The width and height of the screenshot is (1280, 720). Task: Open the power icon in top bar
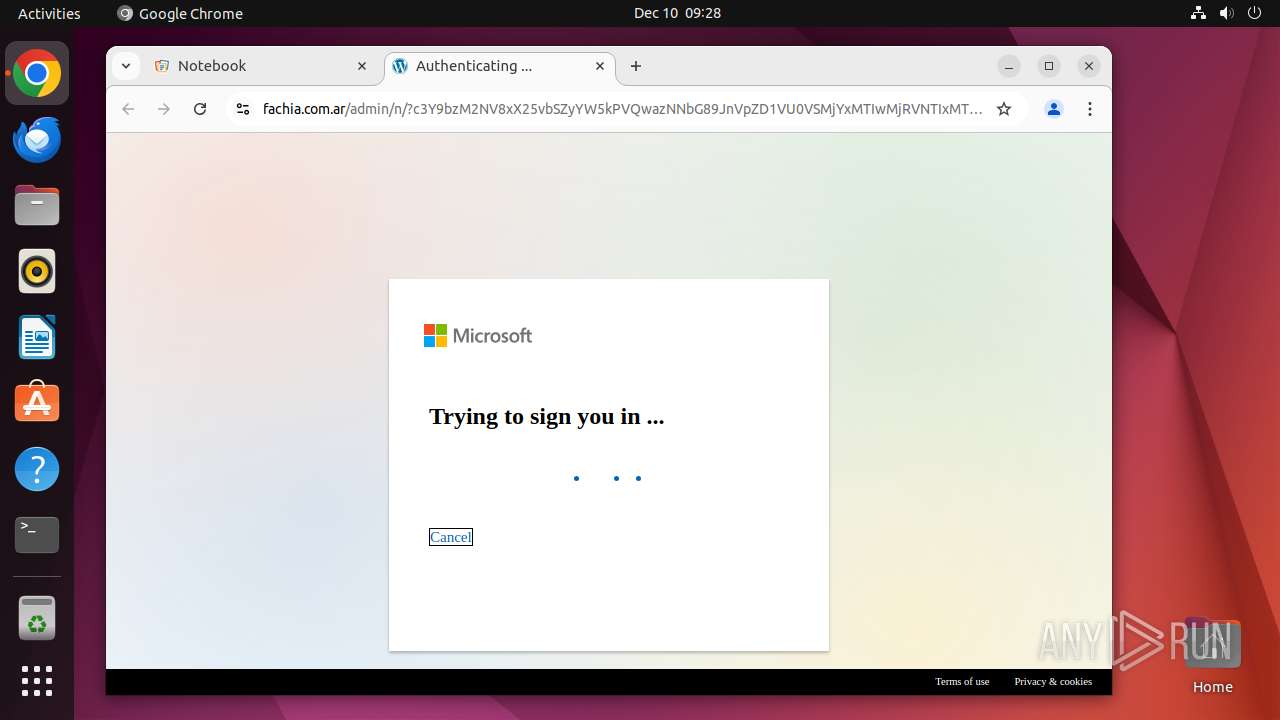[1255, 13]
